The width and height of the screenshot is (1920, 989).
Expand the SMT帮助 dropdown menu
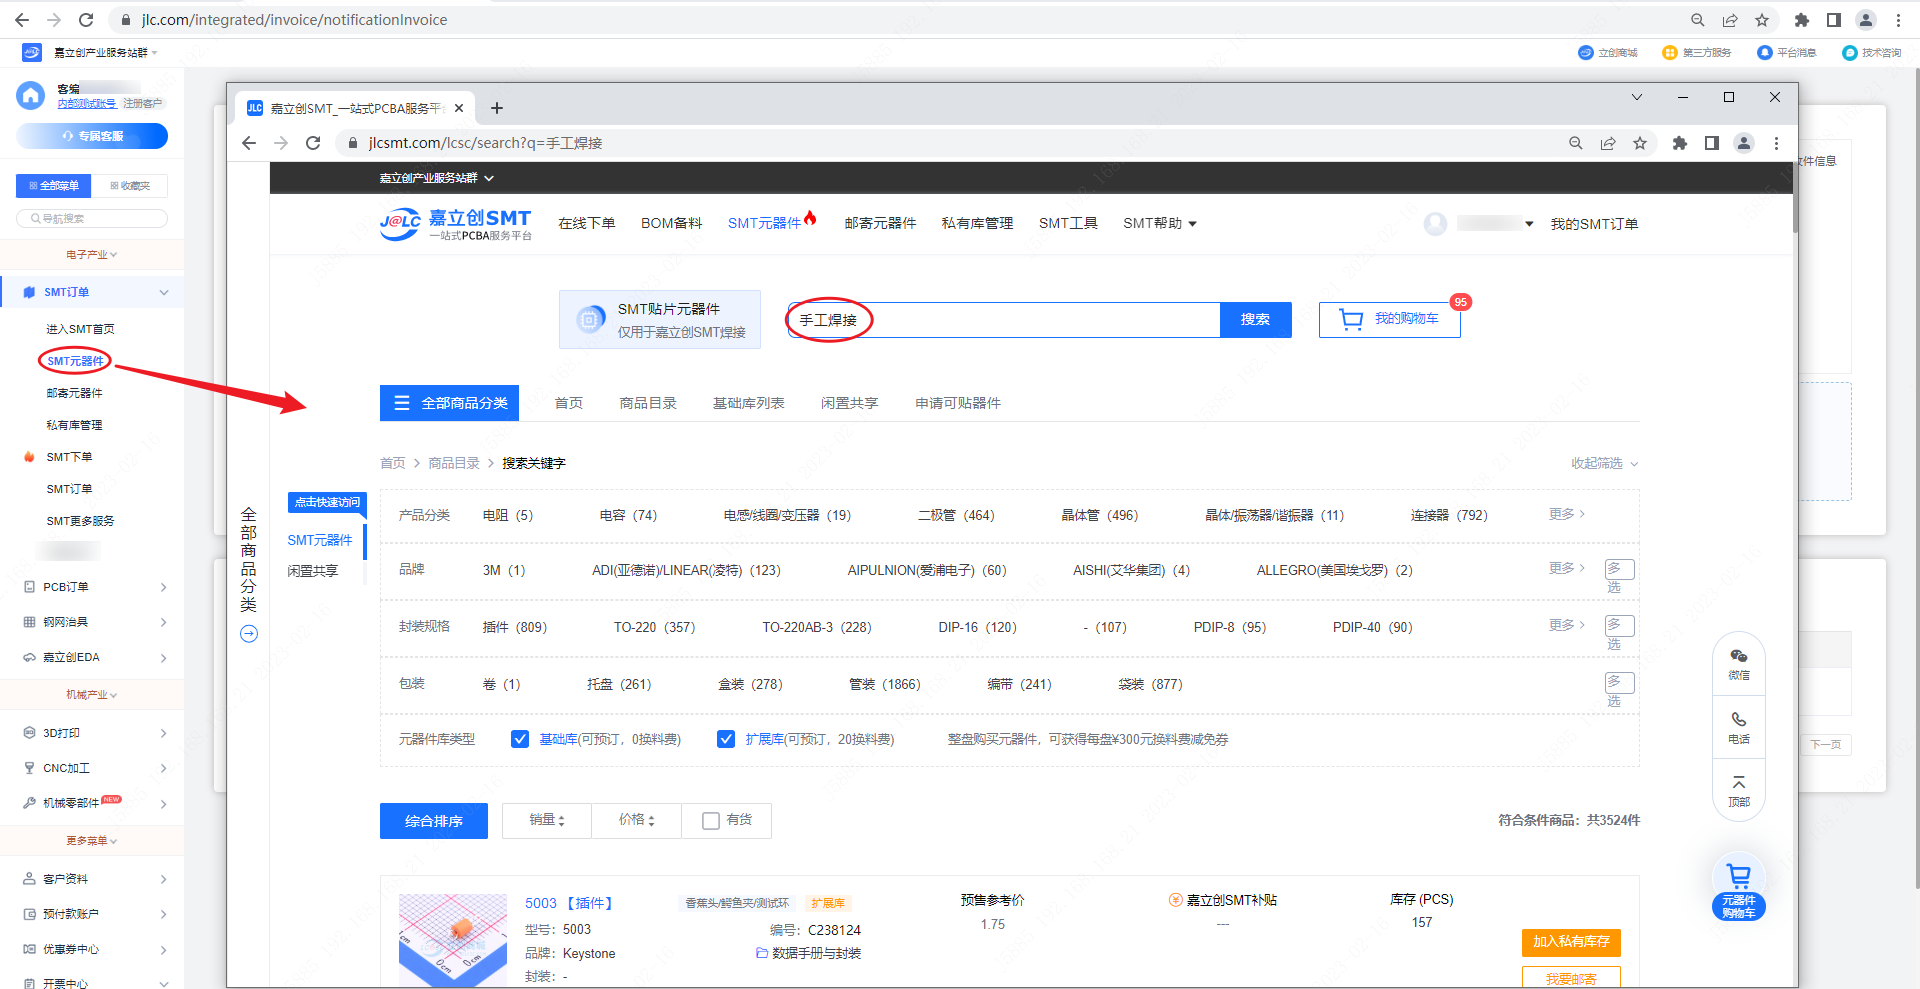[x=1159, y=223]
